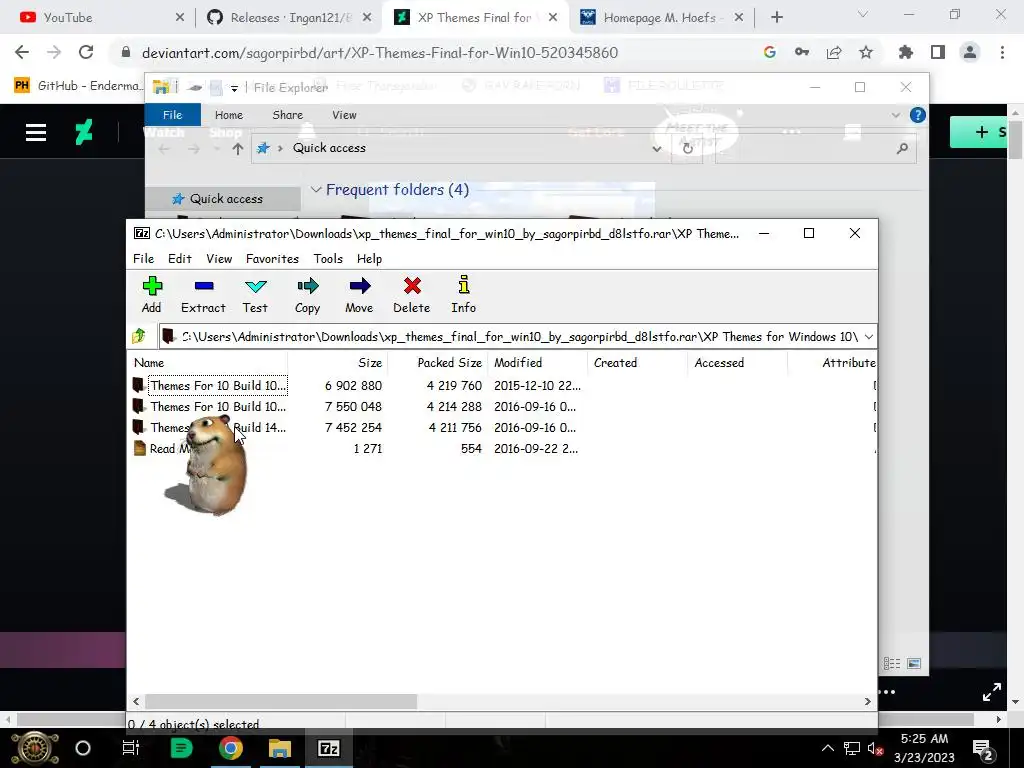Open Chrome from the taskbar
Screen dimensions: 1024x768
click(231, 748)
